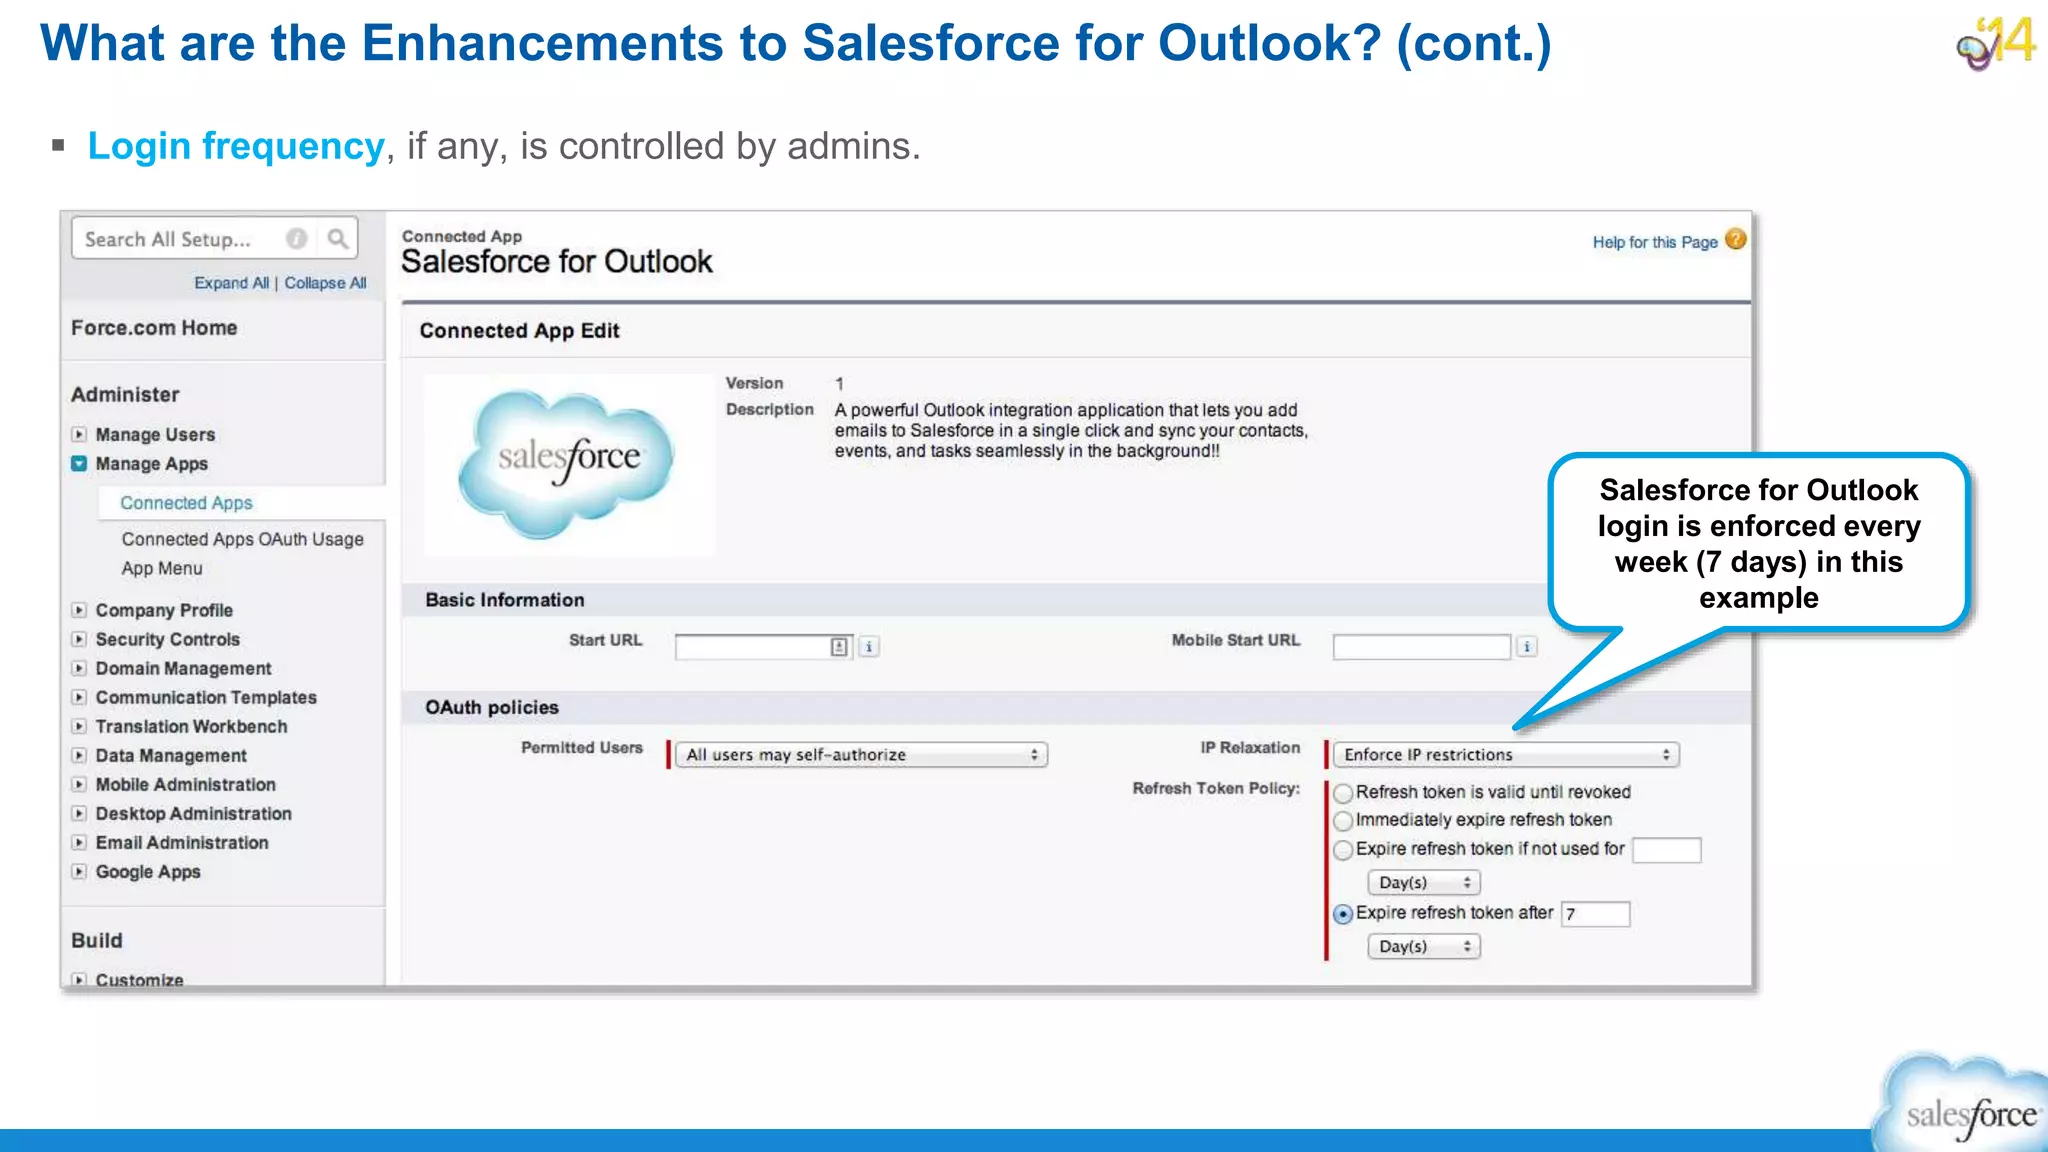Open the IP Relaxation dropdown
Image resolution: width=2048 pixels, height=1152 pixels.
[1506, 755]
